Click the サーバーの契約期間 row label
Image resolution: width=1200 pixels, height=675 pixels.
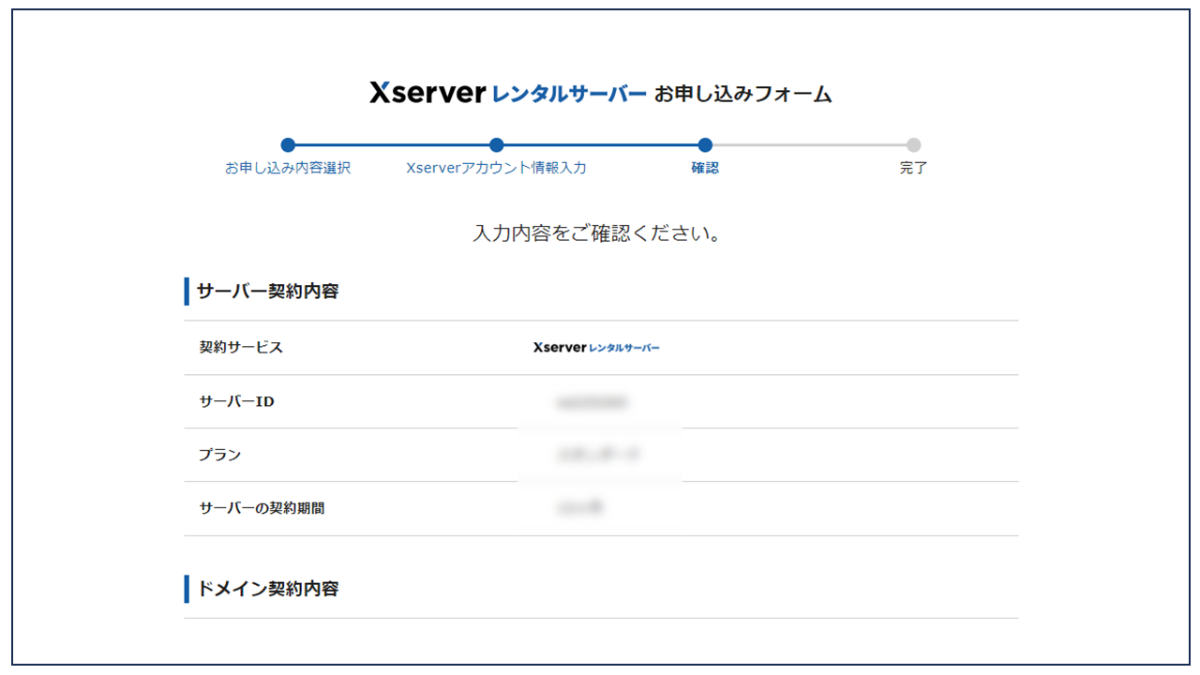pyautogui.click(x=262, y=508)
